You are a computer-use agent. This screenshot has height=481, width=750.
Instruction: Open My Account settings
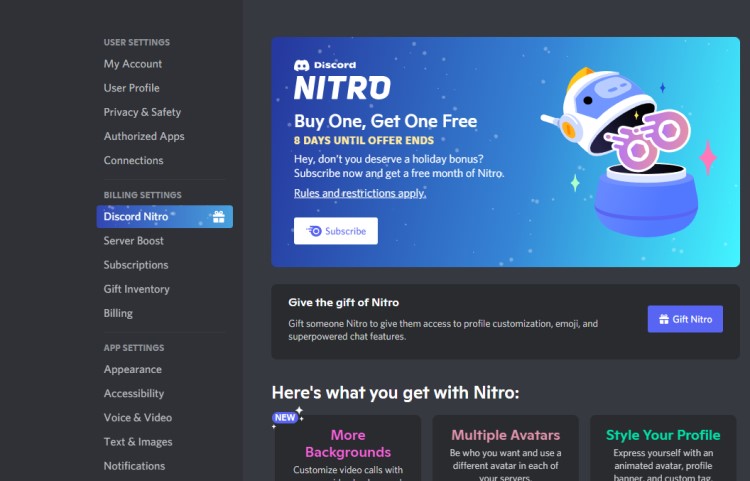pyautogui.click(x=133, y=64)
